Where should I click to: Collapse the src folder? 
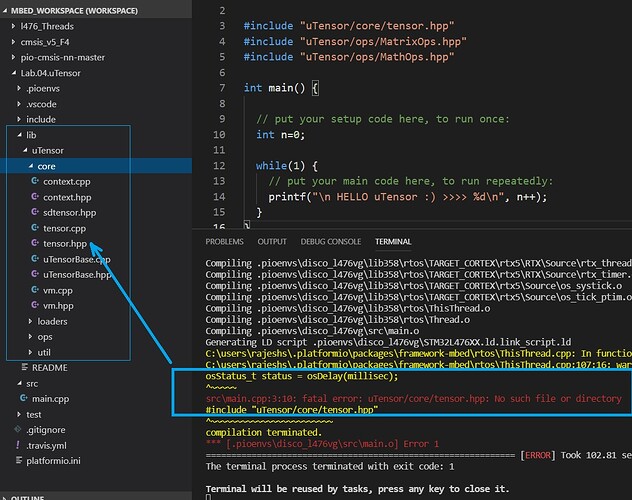click(x=19, y=384)
